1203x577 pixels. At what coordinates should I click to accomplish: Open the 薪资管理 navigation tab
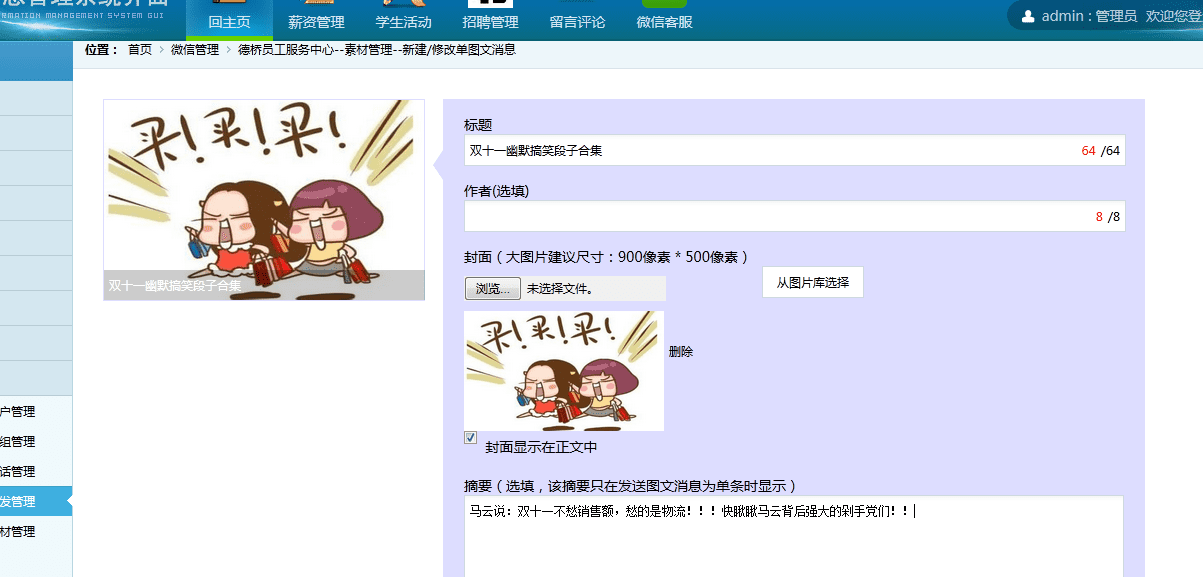(316, 20)
